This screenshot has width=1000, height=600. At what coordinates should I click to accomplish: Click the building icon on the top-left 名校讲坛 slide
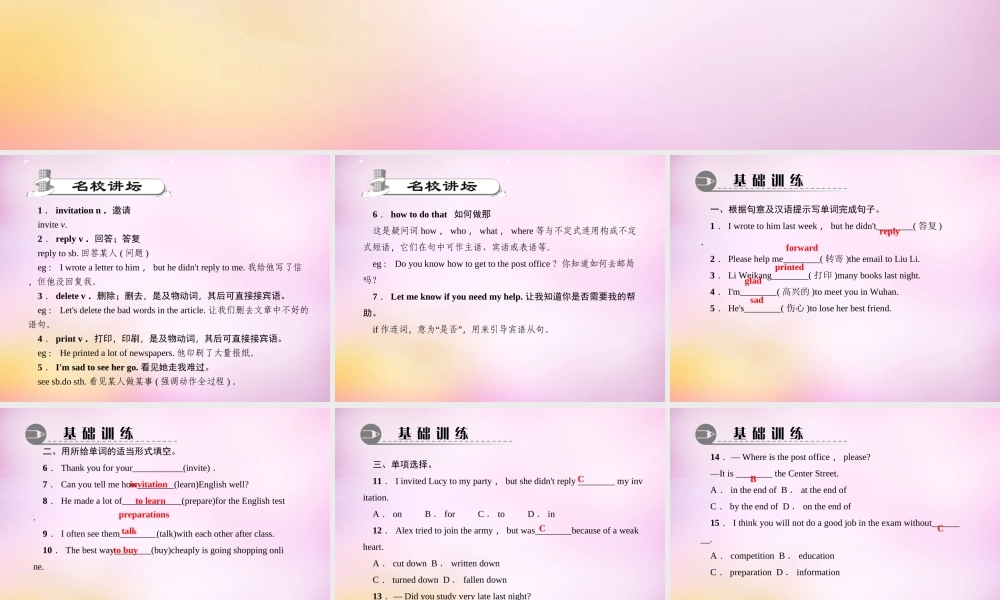(42, 181)
